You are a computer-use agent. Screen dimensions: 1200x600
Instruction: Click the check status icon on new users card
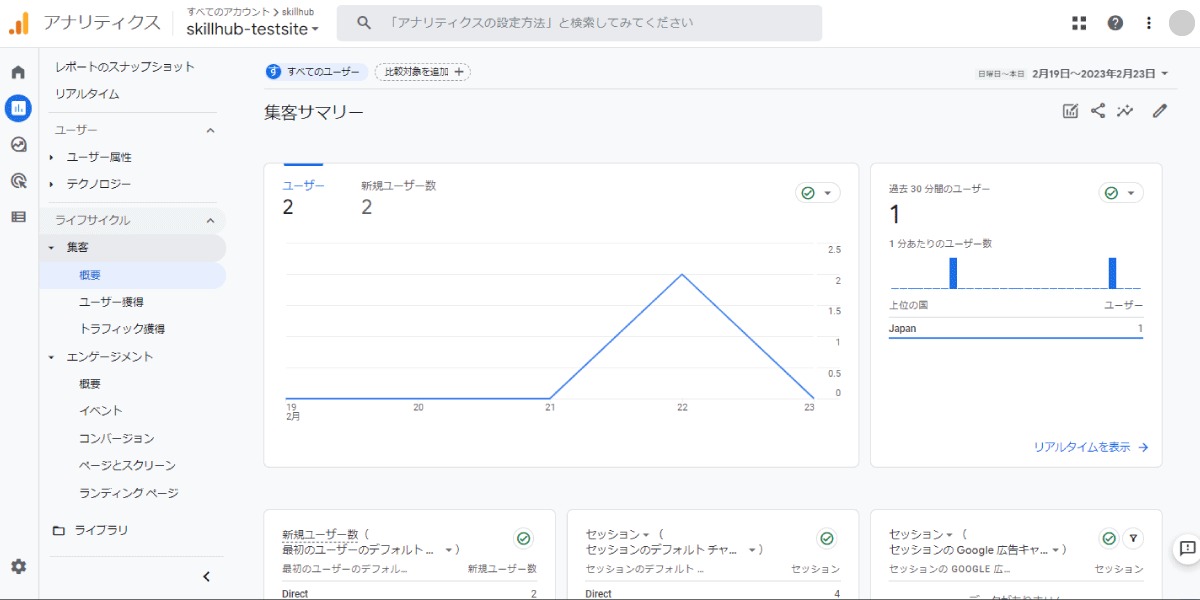[523, 538]
